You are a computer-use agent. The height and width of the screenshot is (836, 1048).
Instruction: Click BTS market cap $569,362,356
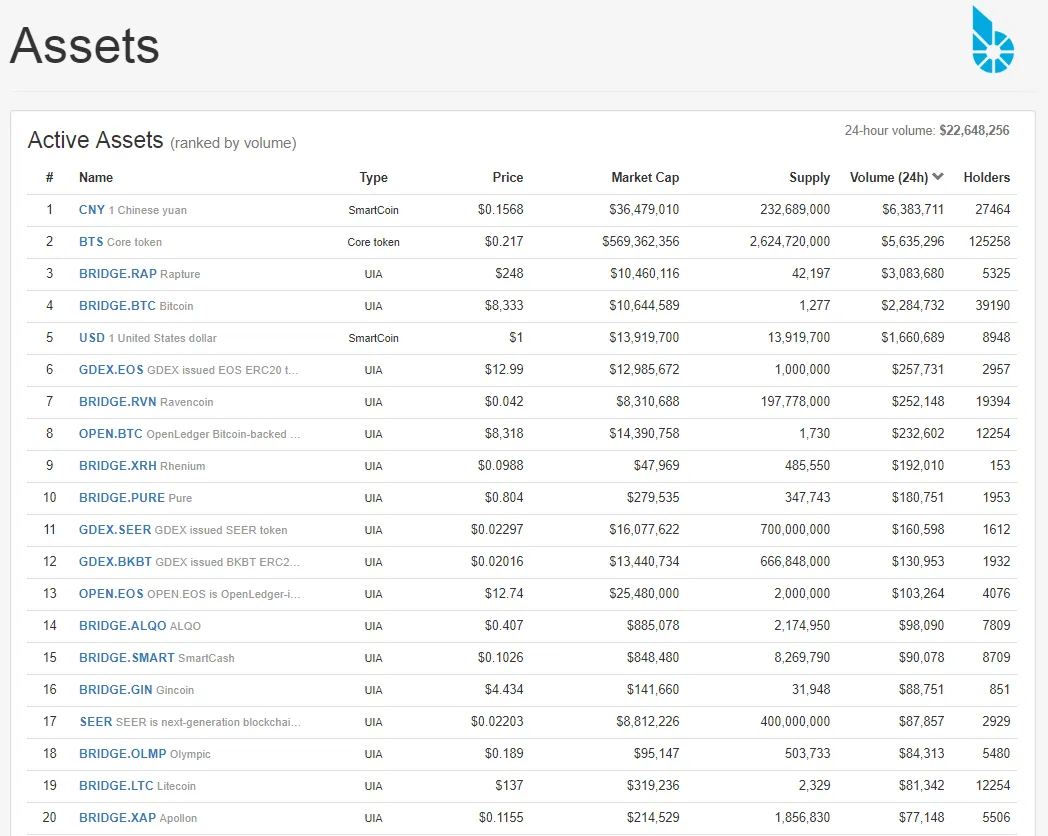(640, 242)
